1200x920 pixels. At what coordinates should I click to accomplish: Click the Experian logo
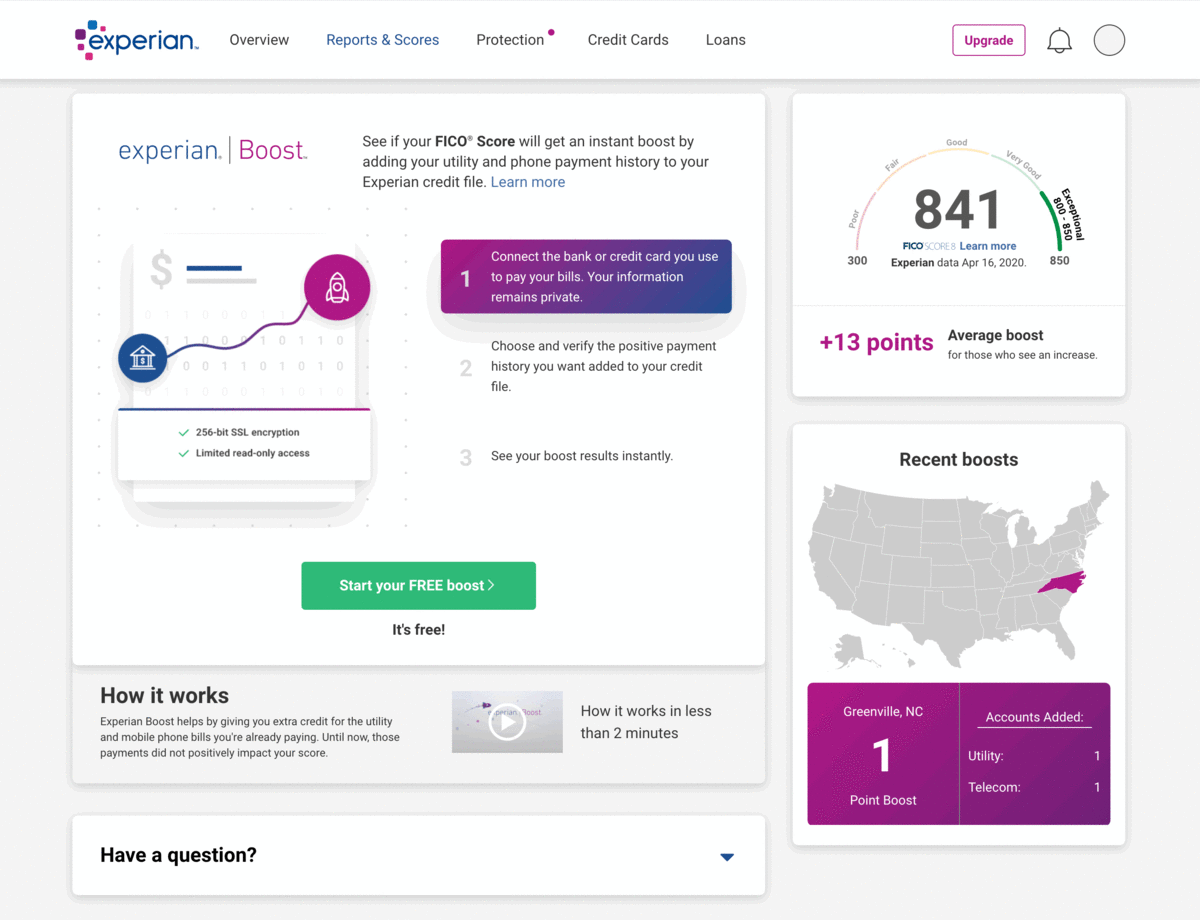(x=137, y=40)
